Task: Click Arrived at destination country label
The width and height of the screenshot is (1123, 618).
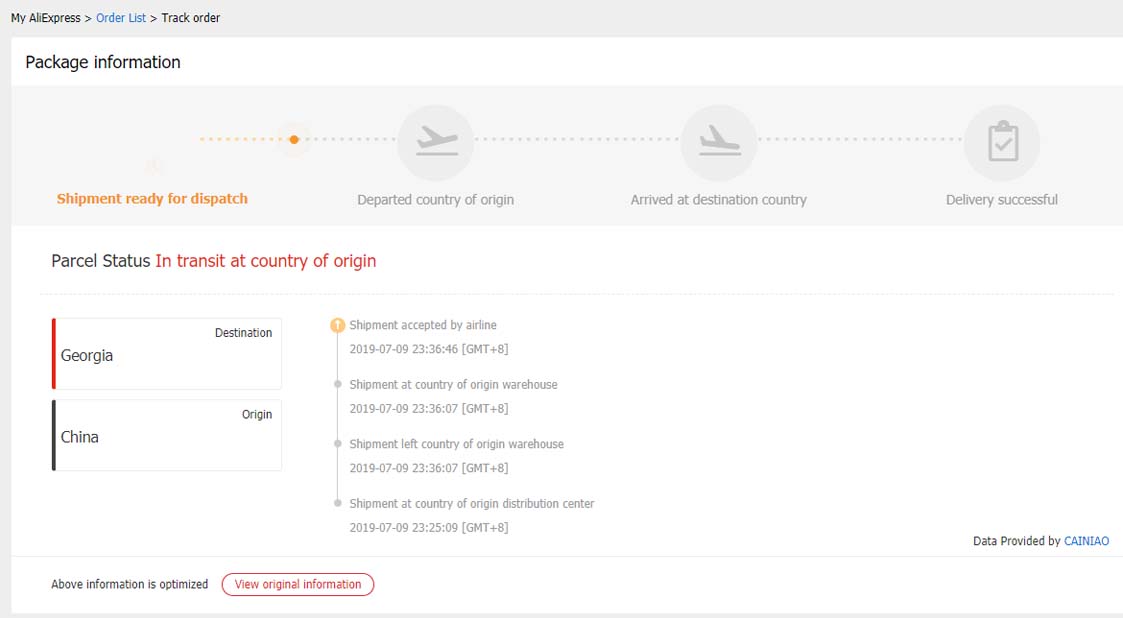Action: tap(718, 200)
